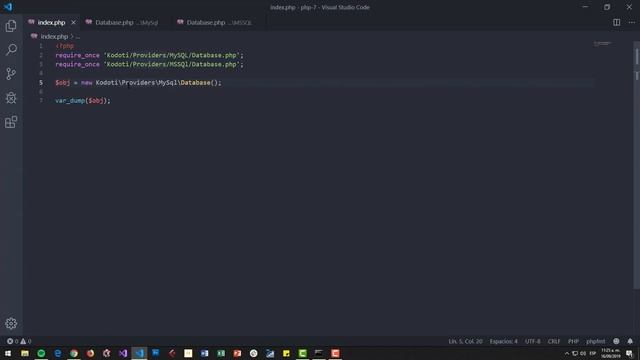Open Visual Studio from the taskbar
Image resolution: width=640 pixels, height=360 pixels.
coord(123,353)
